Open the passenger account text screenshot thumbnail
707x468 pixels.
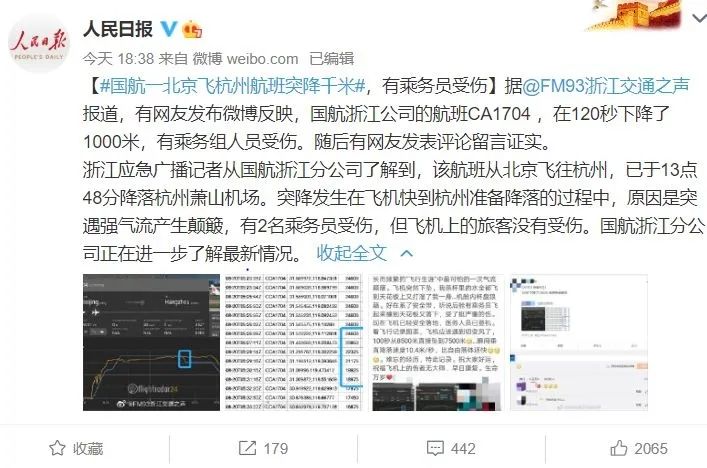pyautogui.click(x=436, y=342)
